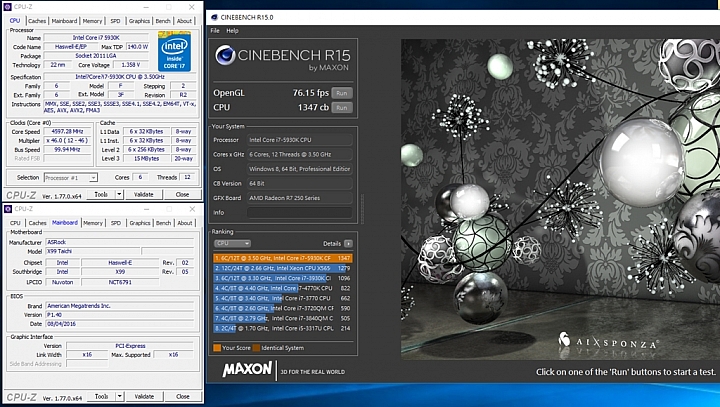Click Tools button in bottom CPU-Z
This screenshot has height=407, width=720.
(101, 396)
